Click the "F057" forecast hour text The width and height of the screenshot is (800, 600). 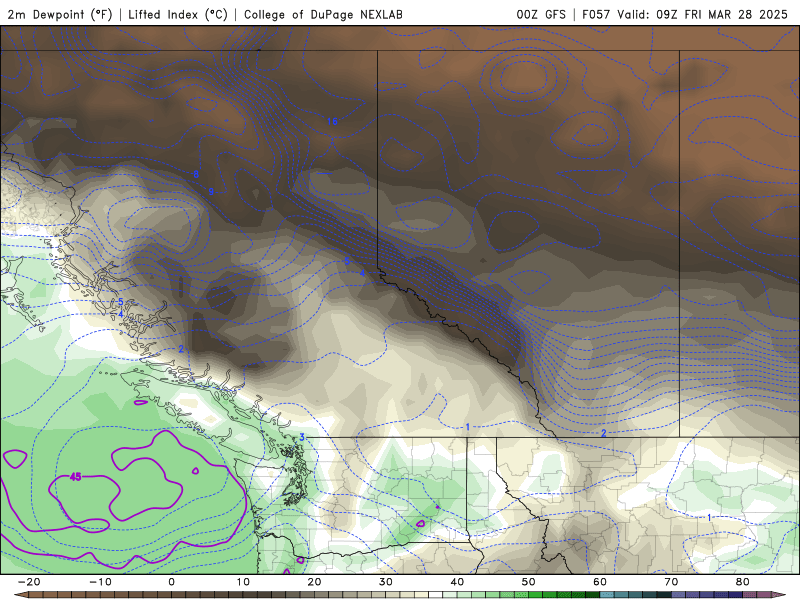click(x=596, y=14)
